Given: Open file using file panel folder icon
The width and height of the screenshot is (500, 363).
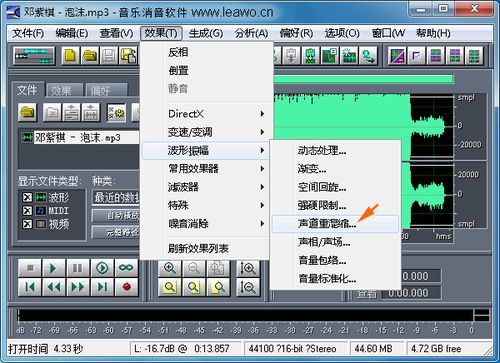Looking at the screenshot, I should [x=28, y=112].
